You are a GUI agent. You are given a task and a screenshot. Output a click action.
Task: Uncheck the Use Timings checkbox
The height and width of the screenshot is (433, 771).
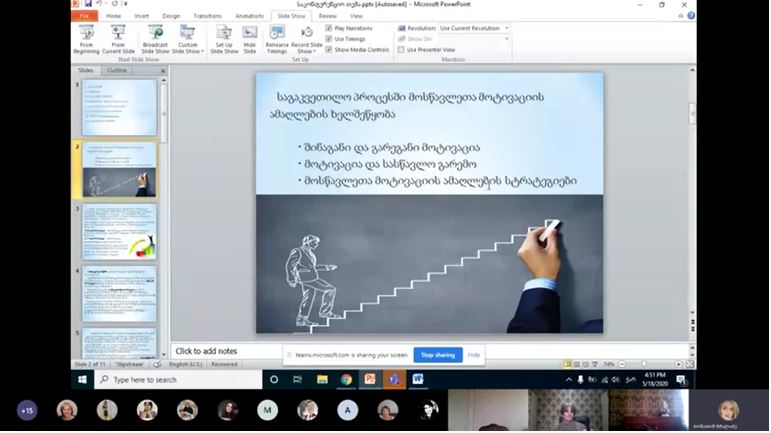pos(329,38)
